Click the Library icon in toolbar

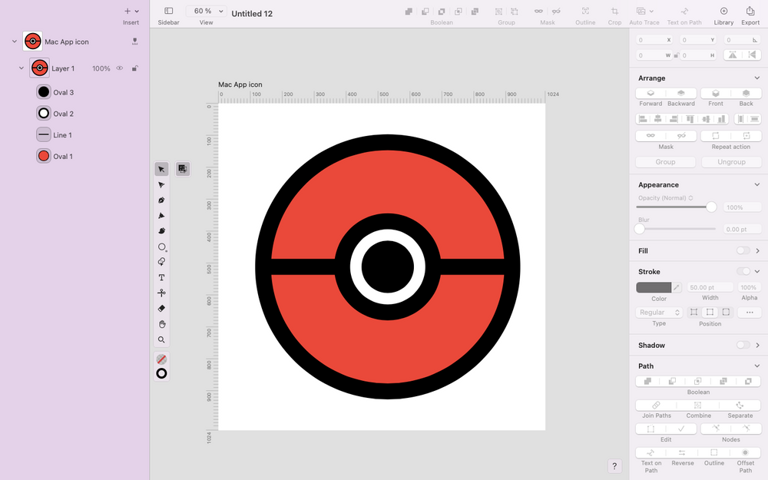723,11
